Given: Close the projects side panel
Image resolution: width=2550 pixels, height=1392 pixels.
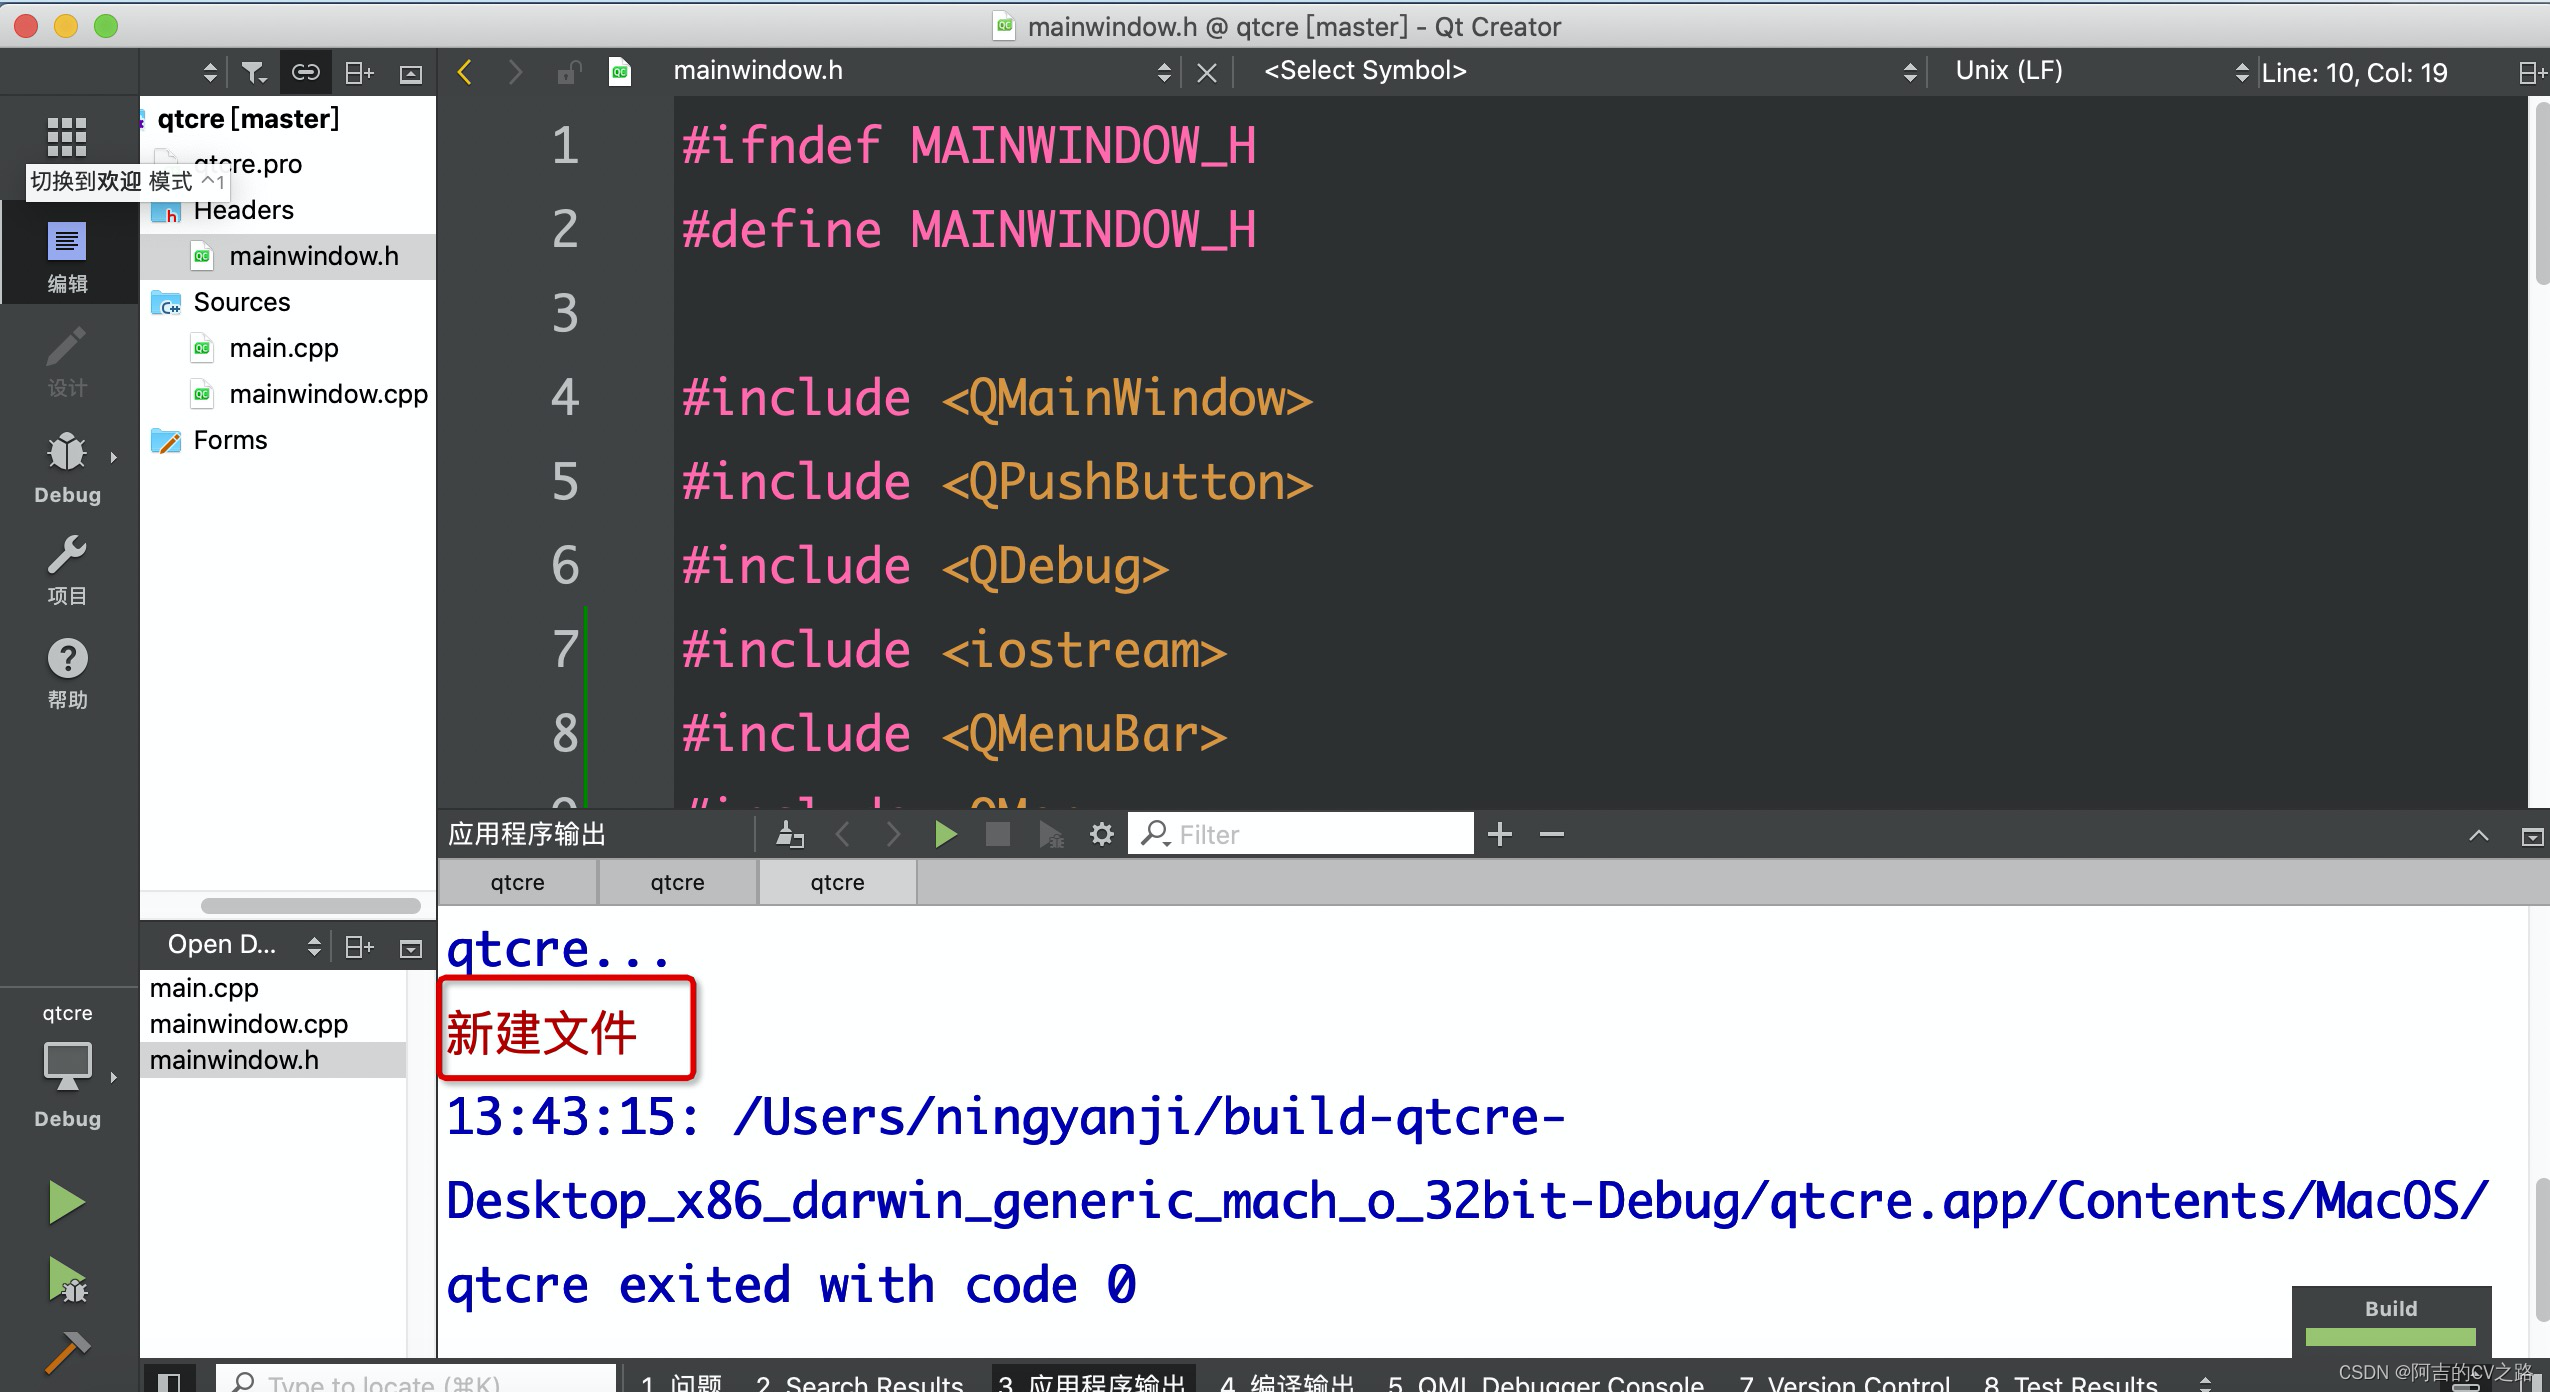Looking at the screenshot, I should [411, 73].
